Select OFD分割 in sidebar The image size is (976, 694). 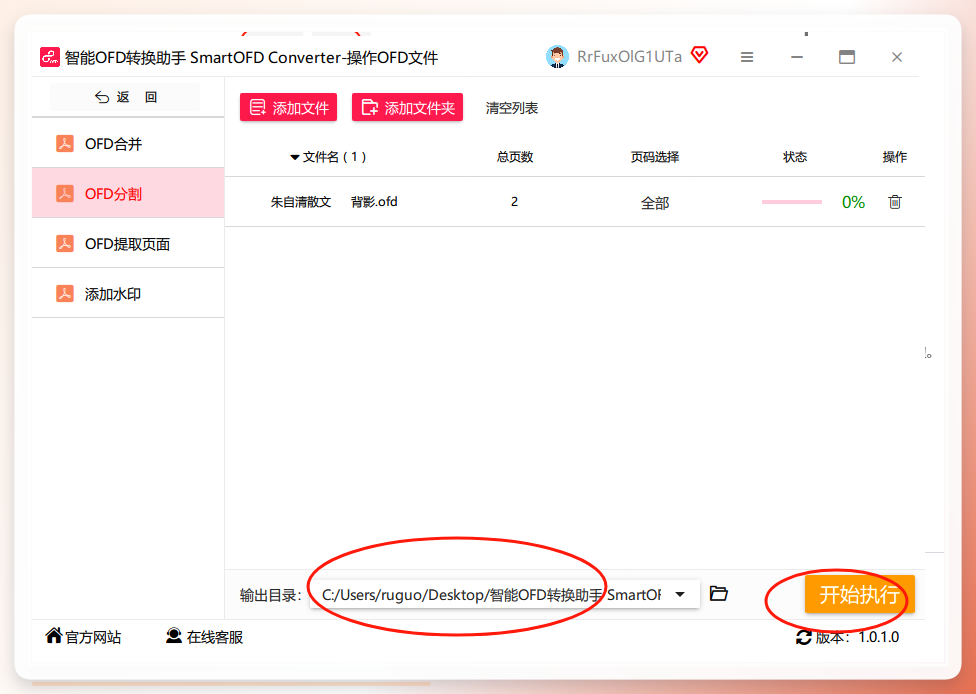click(x=128, y=193)
